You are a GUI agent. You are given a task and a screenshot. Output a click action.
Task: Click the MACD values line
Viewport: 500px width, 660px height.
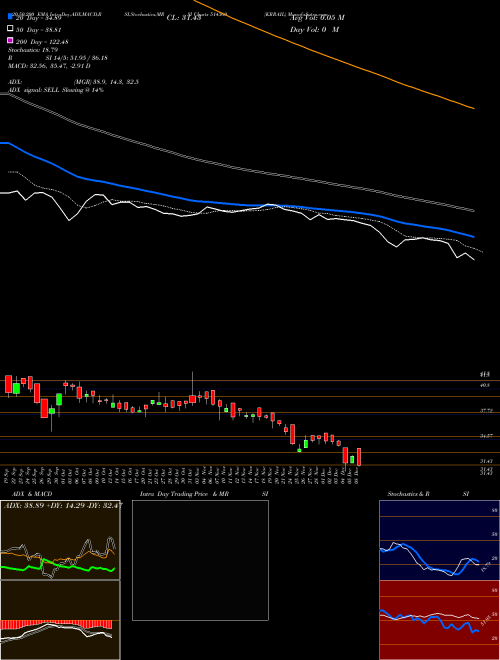[x=49, y=66]
